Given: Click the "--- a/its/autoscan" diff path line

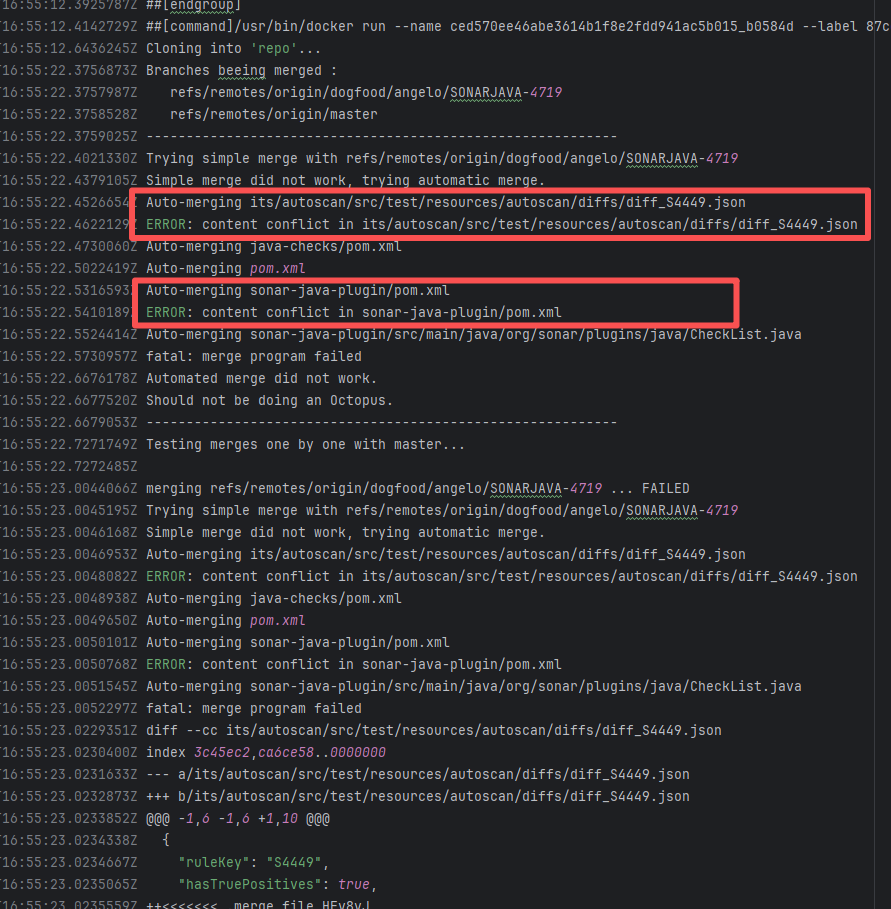Looking at the screenshot, I should [x=417, y=774].
